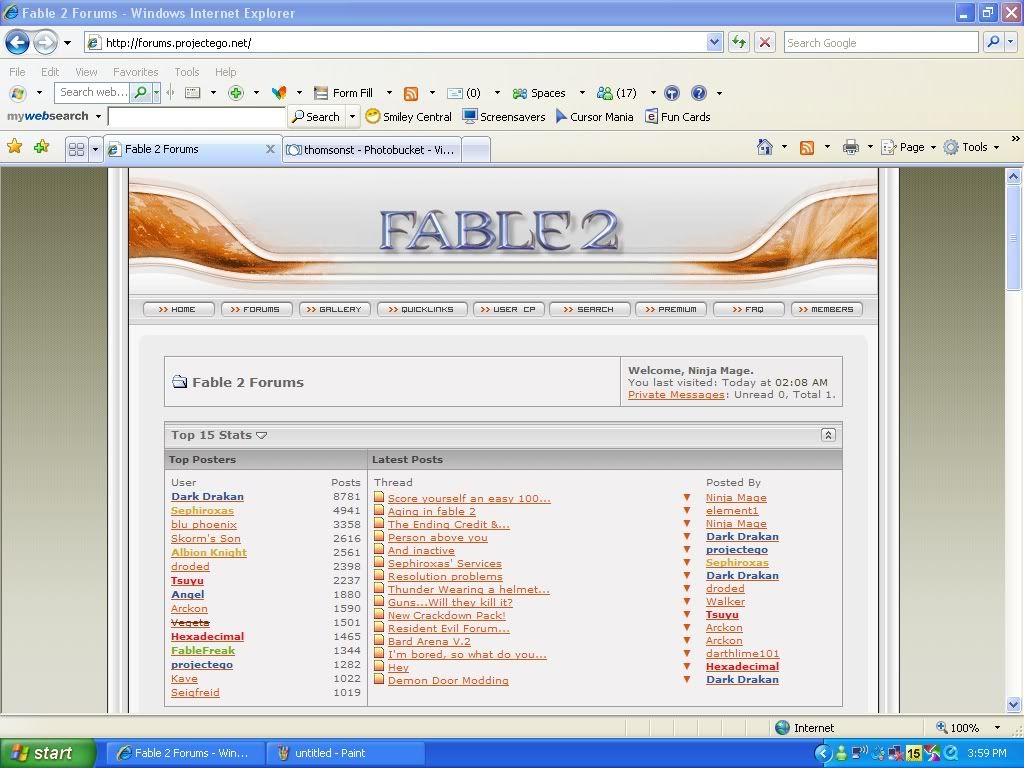Click the Favorites Center star icon

point(14,147)
